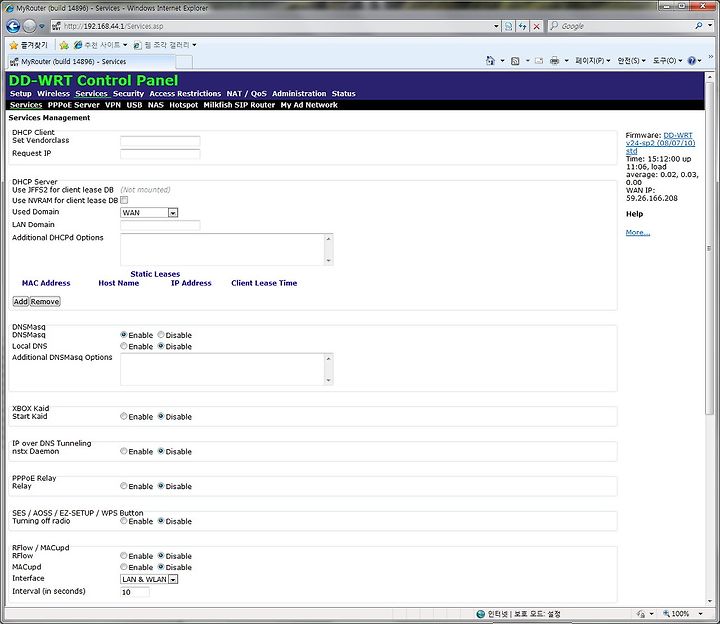Select Enable for nstx Daemon
The image size is (720, 624).
tap(124, 451)
